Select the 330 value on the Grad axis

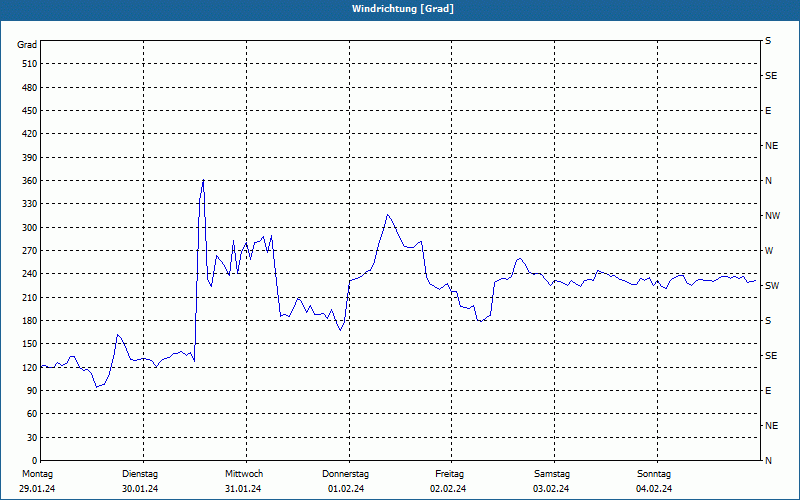tap(29, 204)
